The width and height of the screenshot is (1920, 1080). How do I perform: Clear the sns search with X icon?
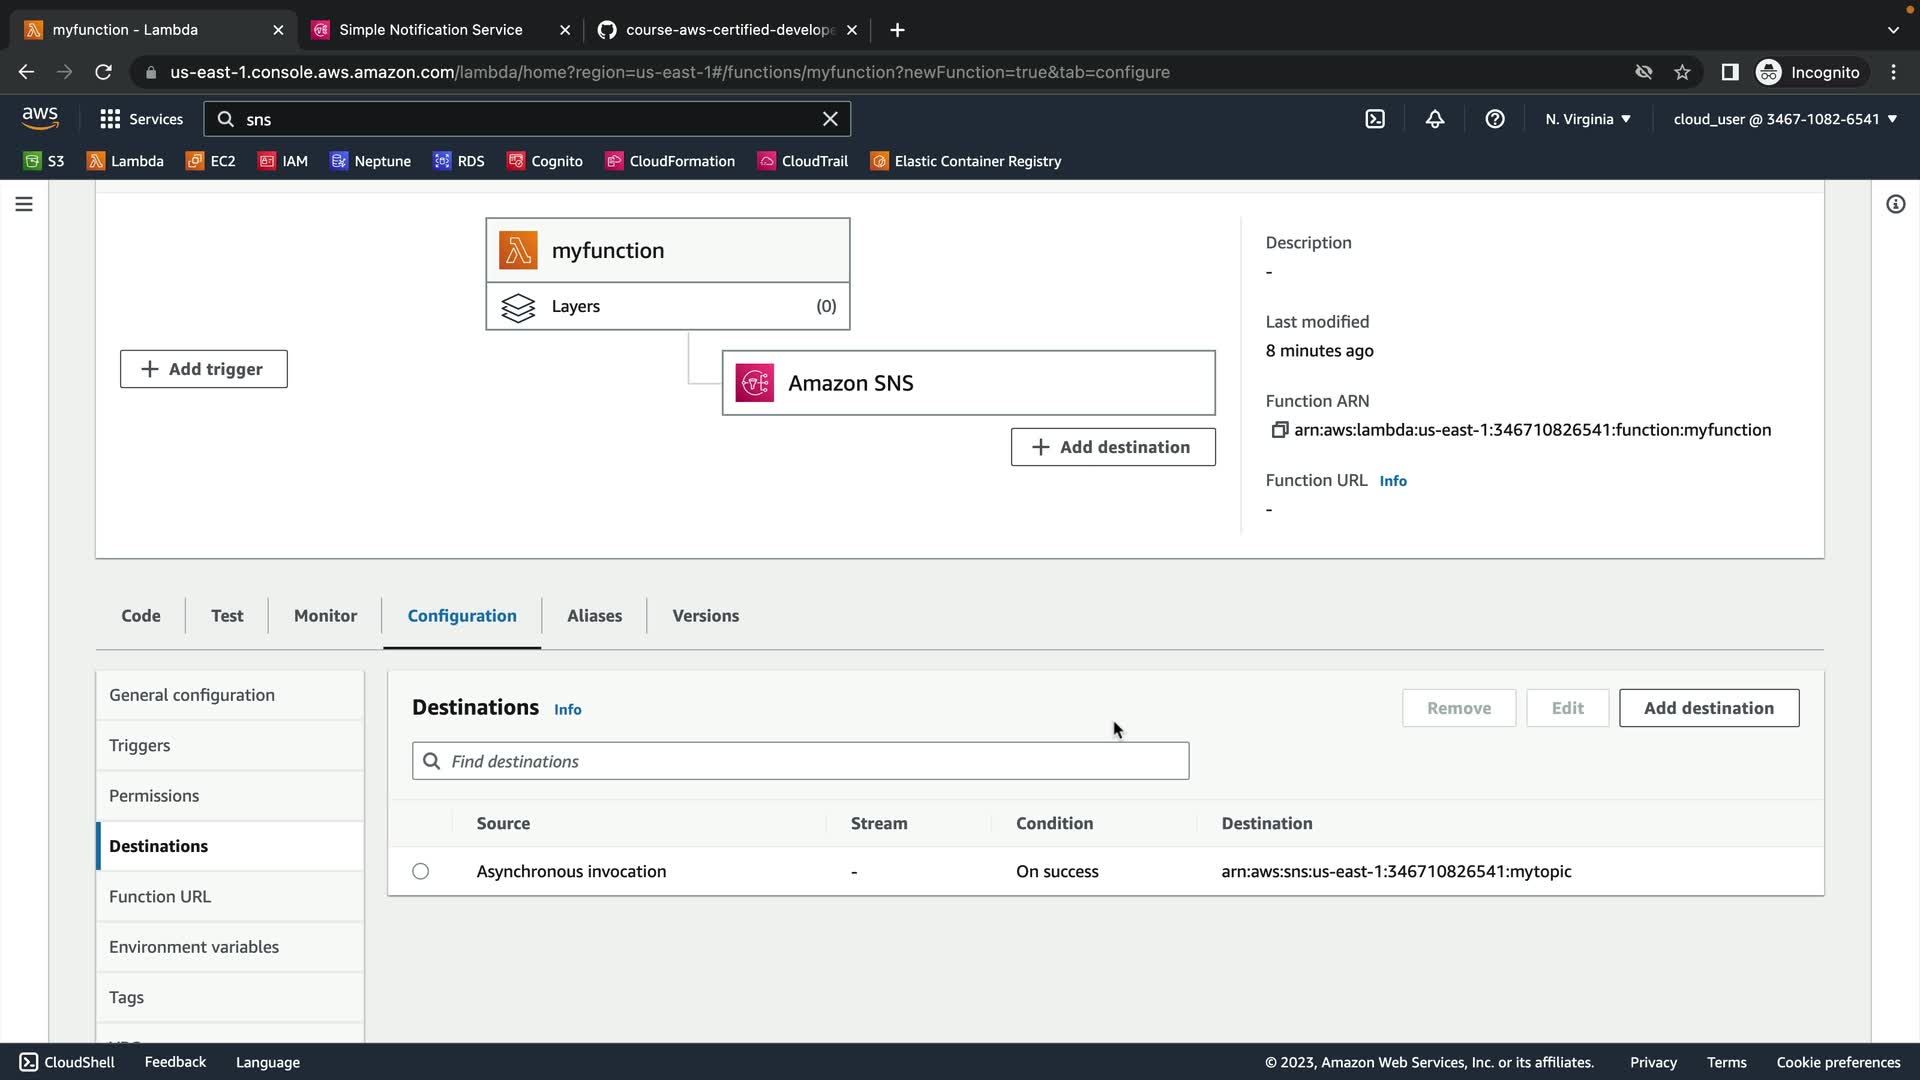click(830, 119)
